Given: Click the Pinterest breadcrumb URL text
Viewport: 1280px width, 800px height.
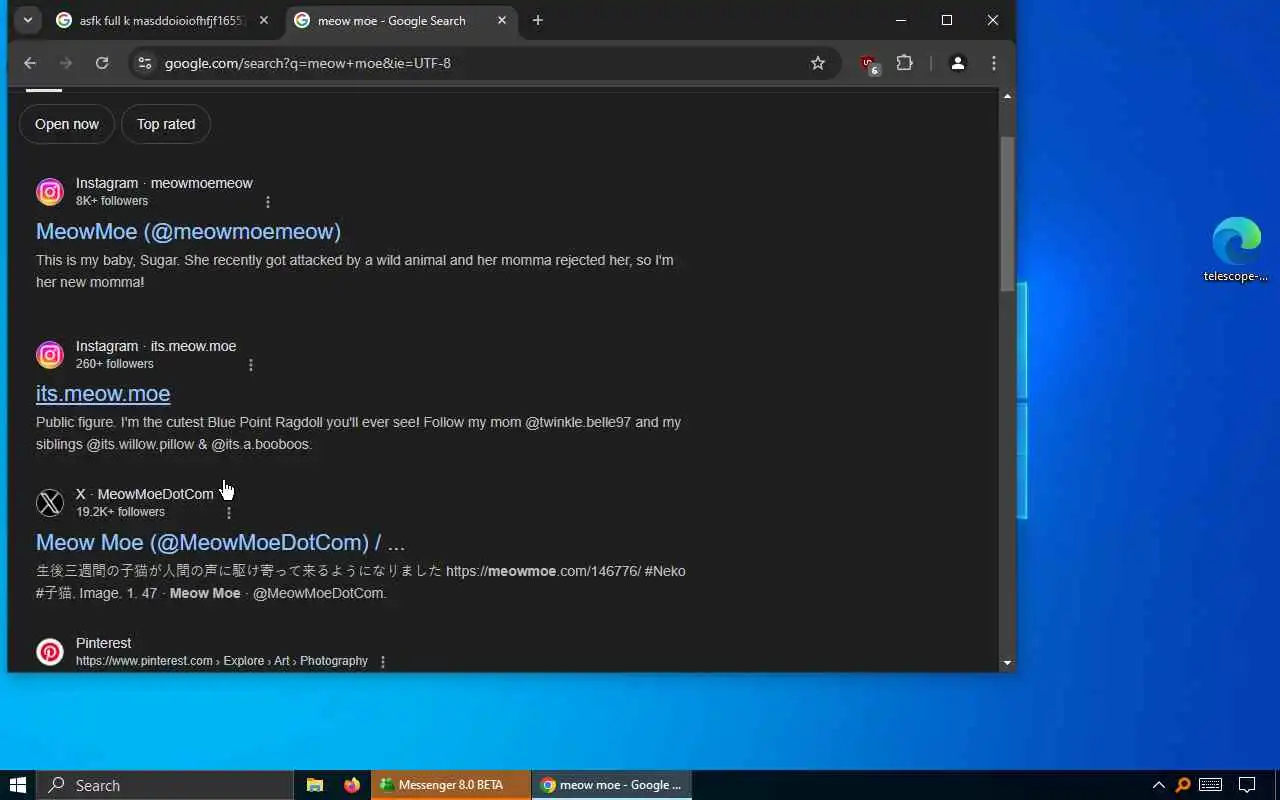Looking at the screenshot, I should [x=222, y=661].
